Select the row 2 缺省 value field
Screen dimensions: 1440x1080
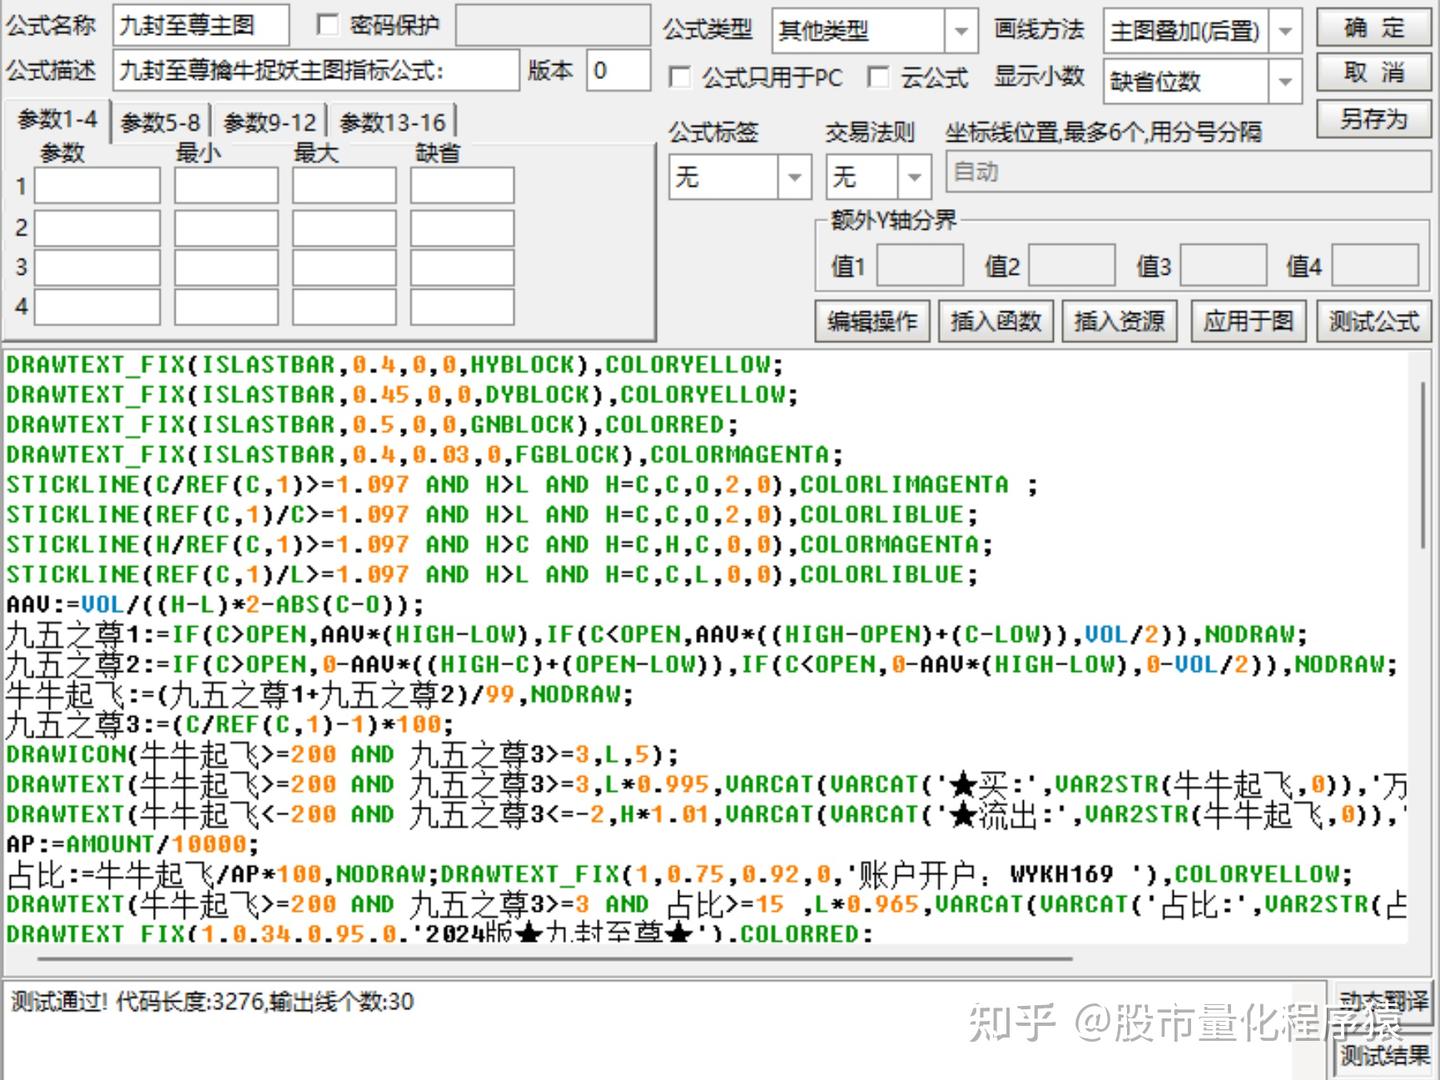click(462, 228)
